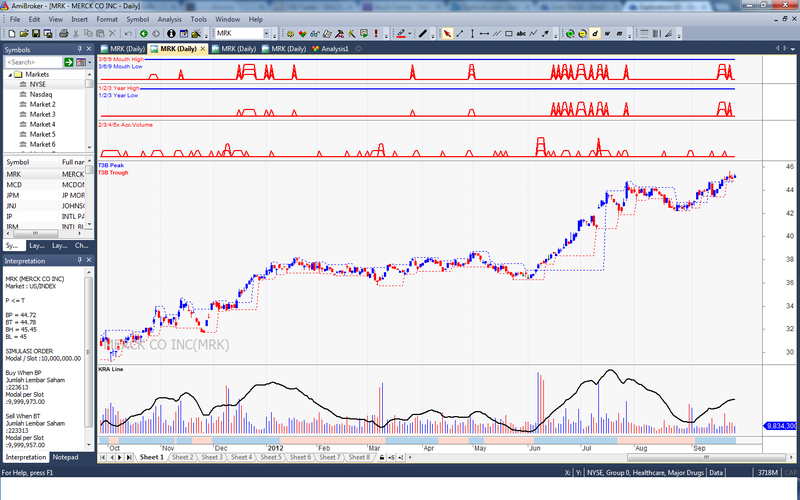Click the New document icon
The image size is (800, 500).
(x=11, y=34)
